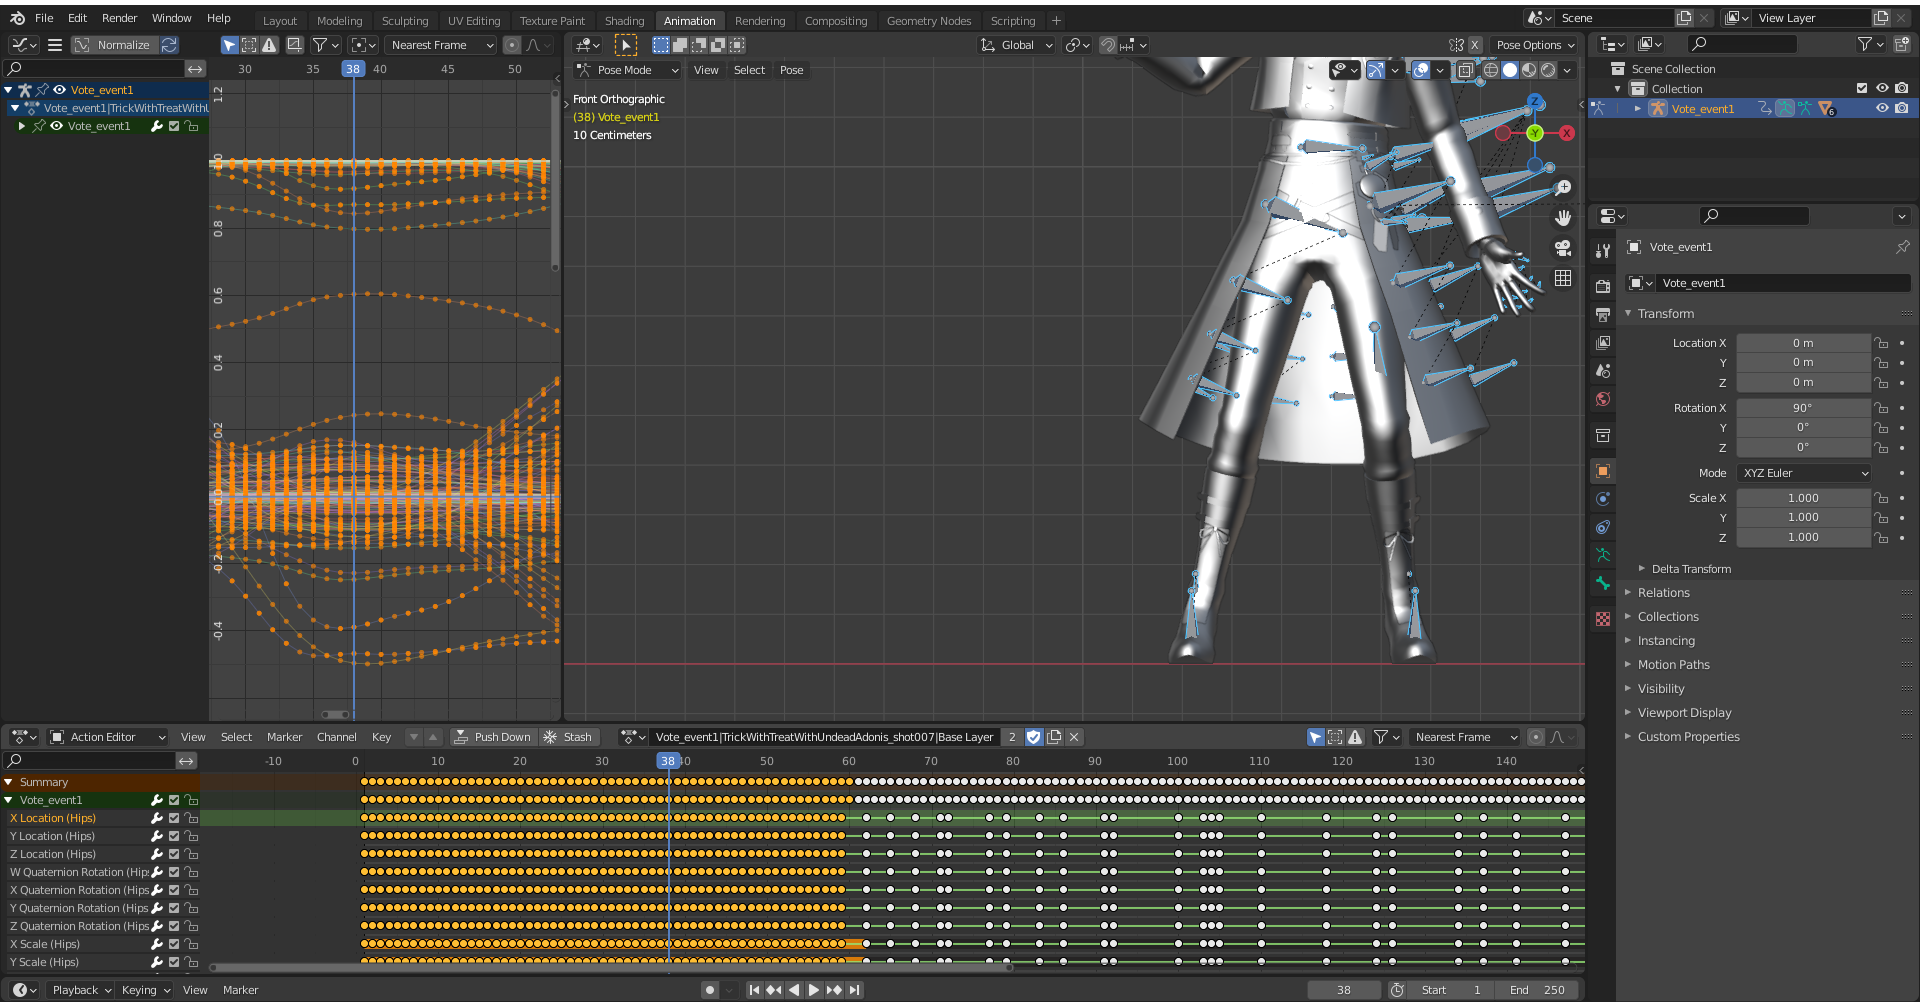The width and height of the screenshot is (1920, 1002).
Task: Open the Armature data properties tab
Action: (x=1603, y=555)
